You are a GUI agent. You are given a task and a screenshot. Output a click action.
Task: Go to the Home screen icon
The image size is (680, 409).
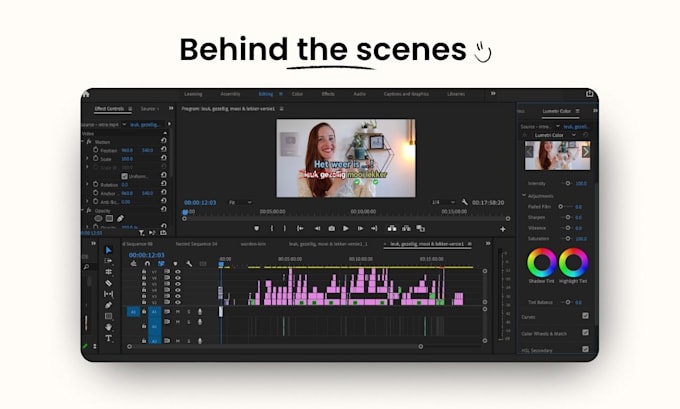[85, 94]
